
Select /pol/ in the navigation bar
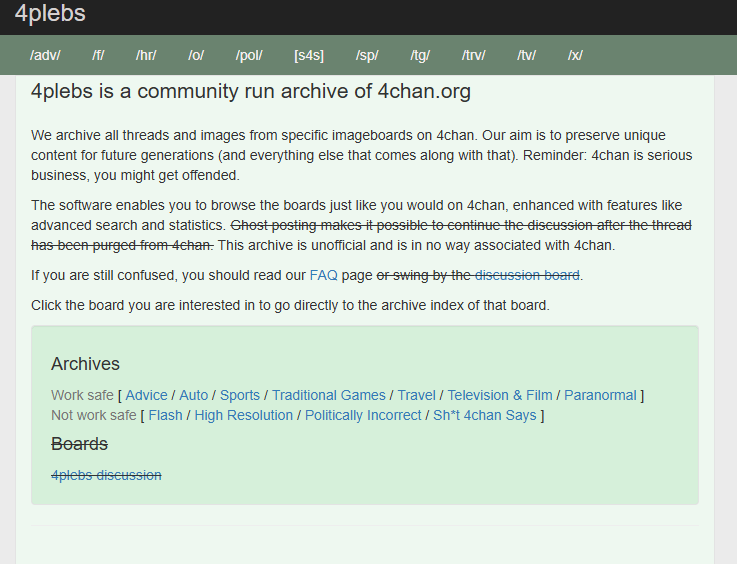pos(249,55)
